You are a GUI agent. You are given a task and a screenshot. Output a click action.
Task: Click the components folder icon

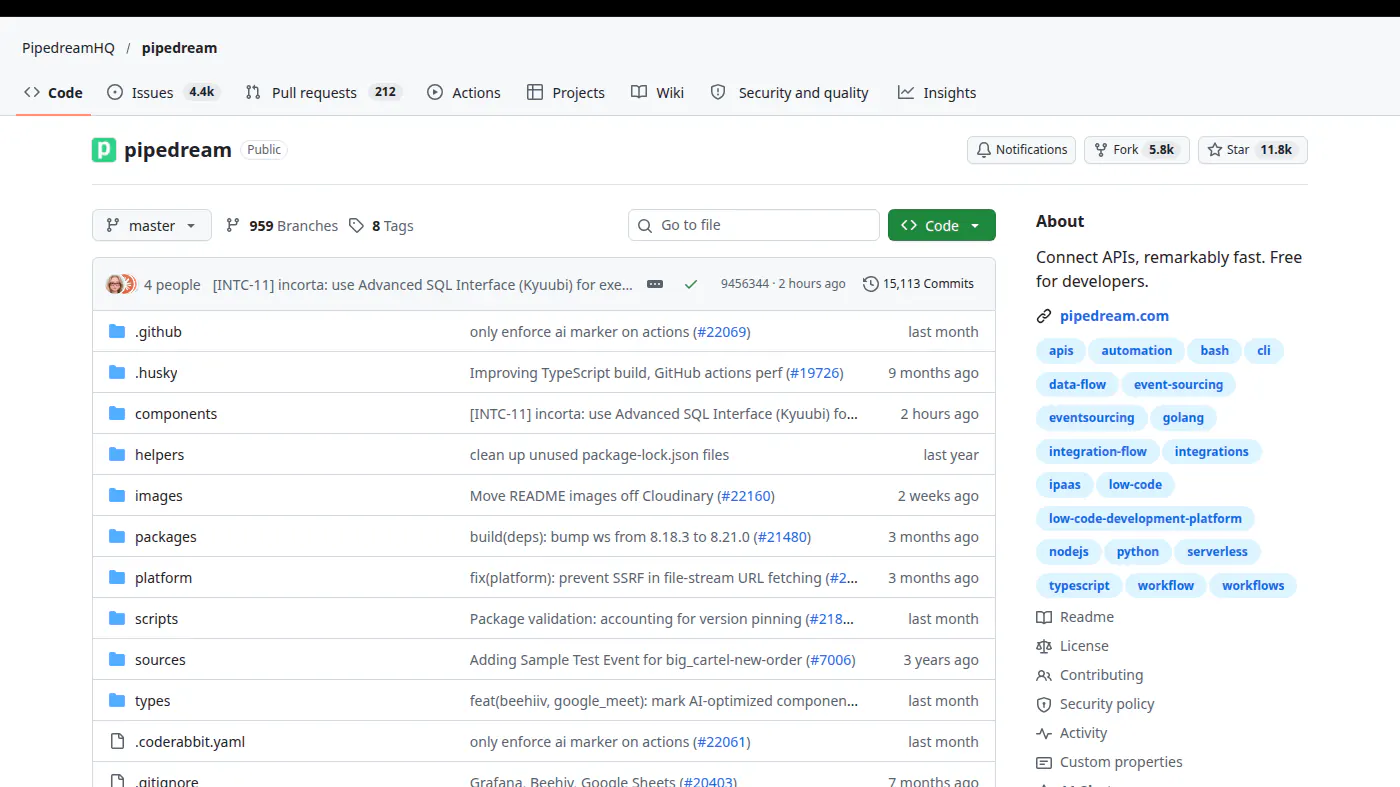(x=117, y=414)
